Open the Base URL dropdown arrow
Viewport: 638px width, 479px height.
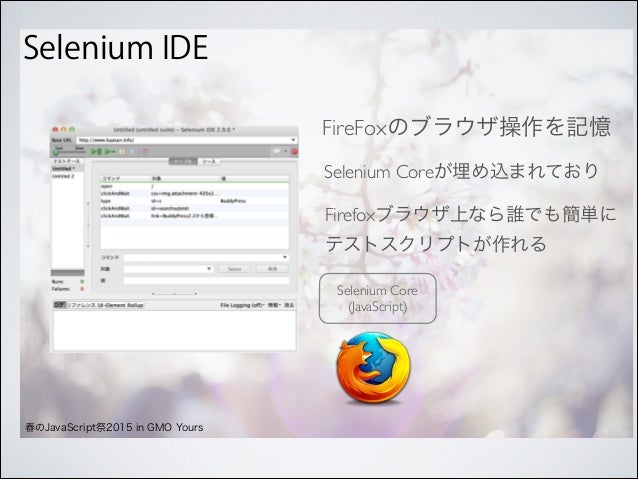point(293,140)
